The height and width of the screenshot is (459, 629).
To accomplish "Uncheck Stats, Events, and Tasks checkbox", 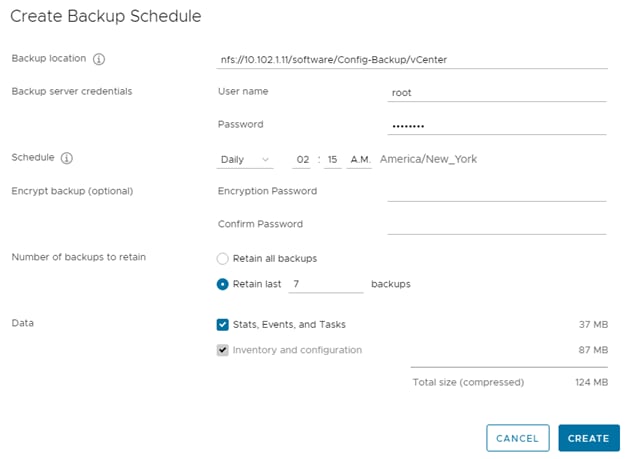I will [223, 324].
